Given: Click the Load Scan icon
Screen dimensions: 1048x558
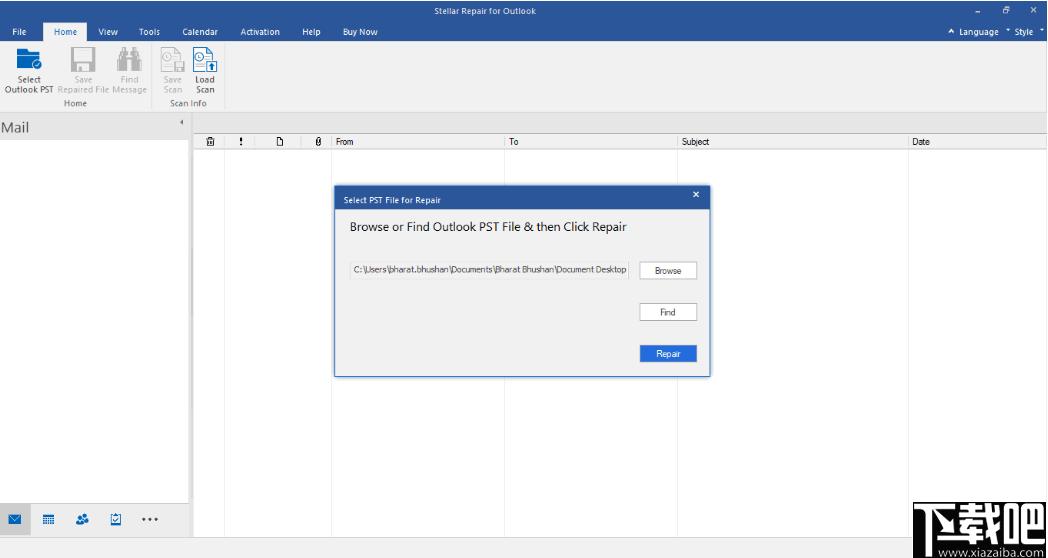Looking at the screenshot, I should tap(205, 60).
